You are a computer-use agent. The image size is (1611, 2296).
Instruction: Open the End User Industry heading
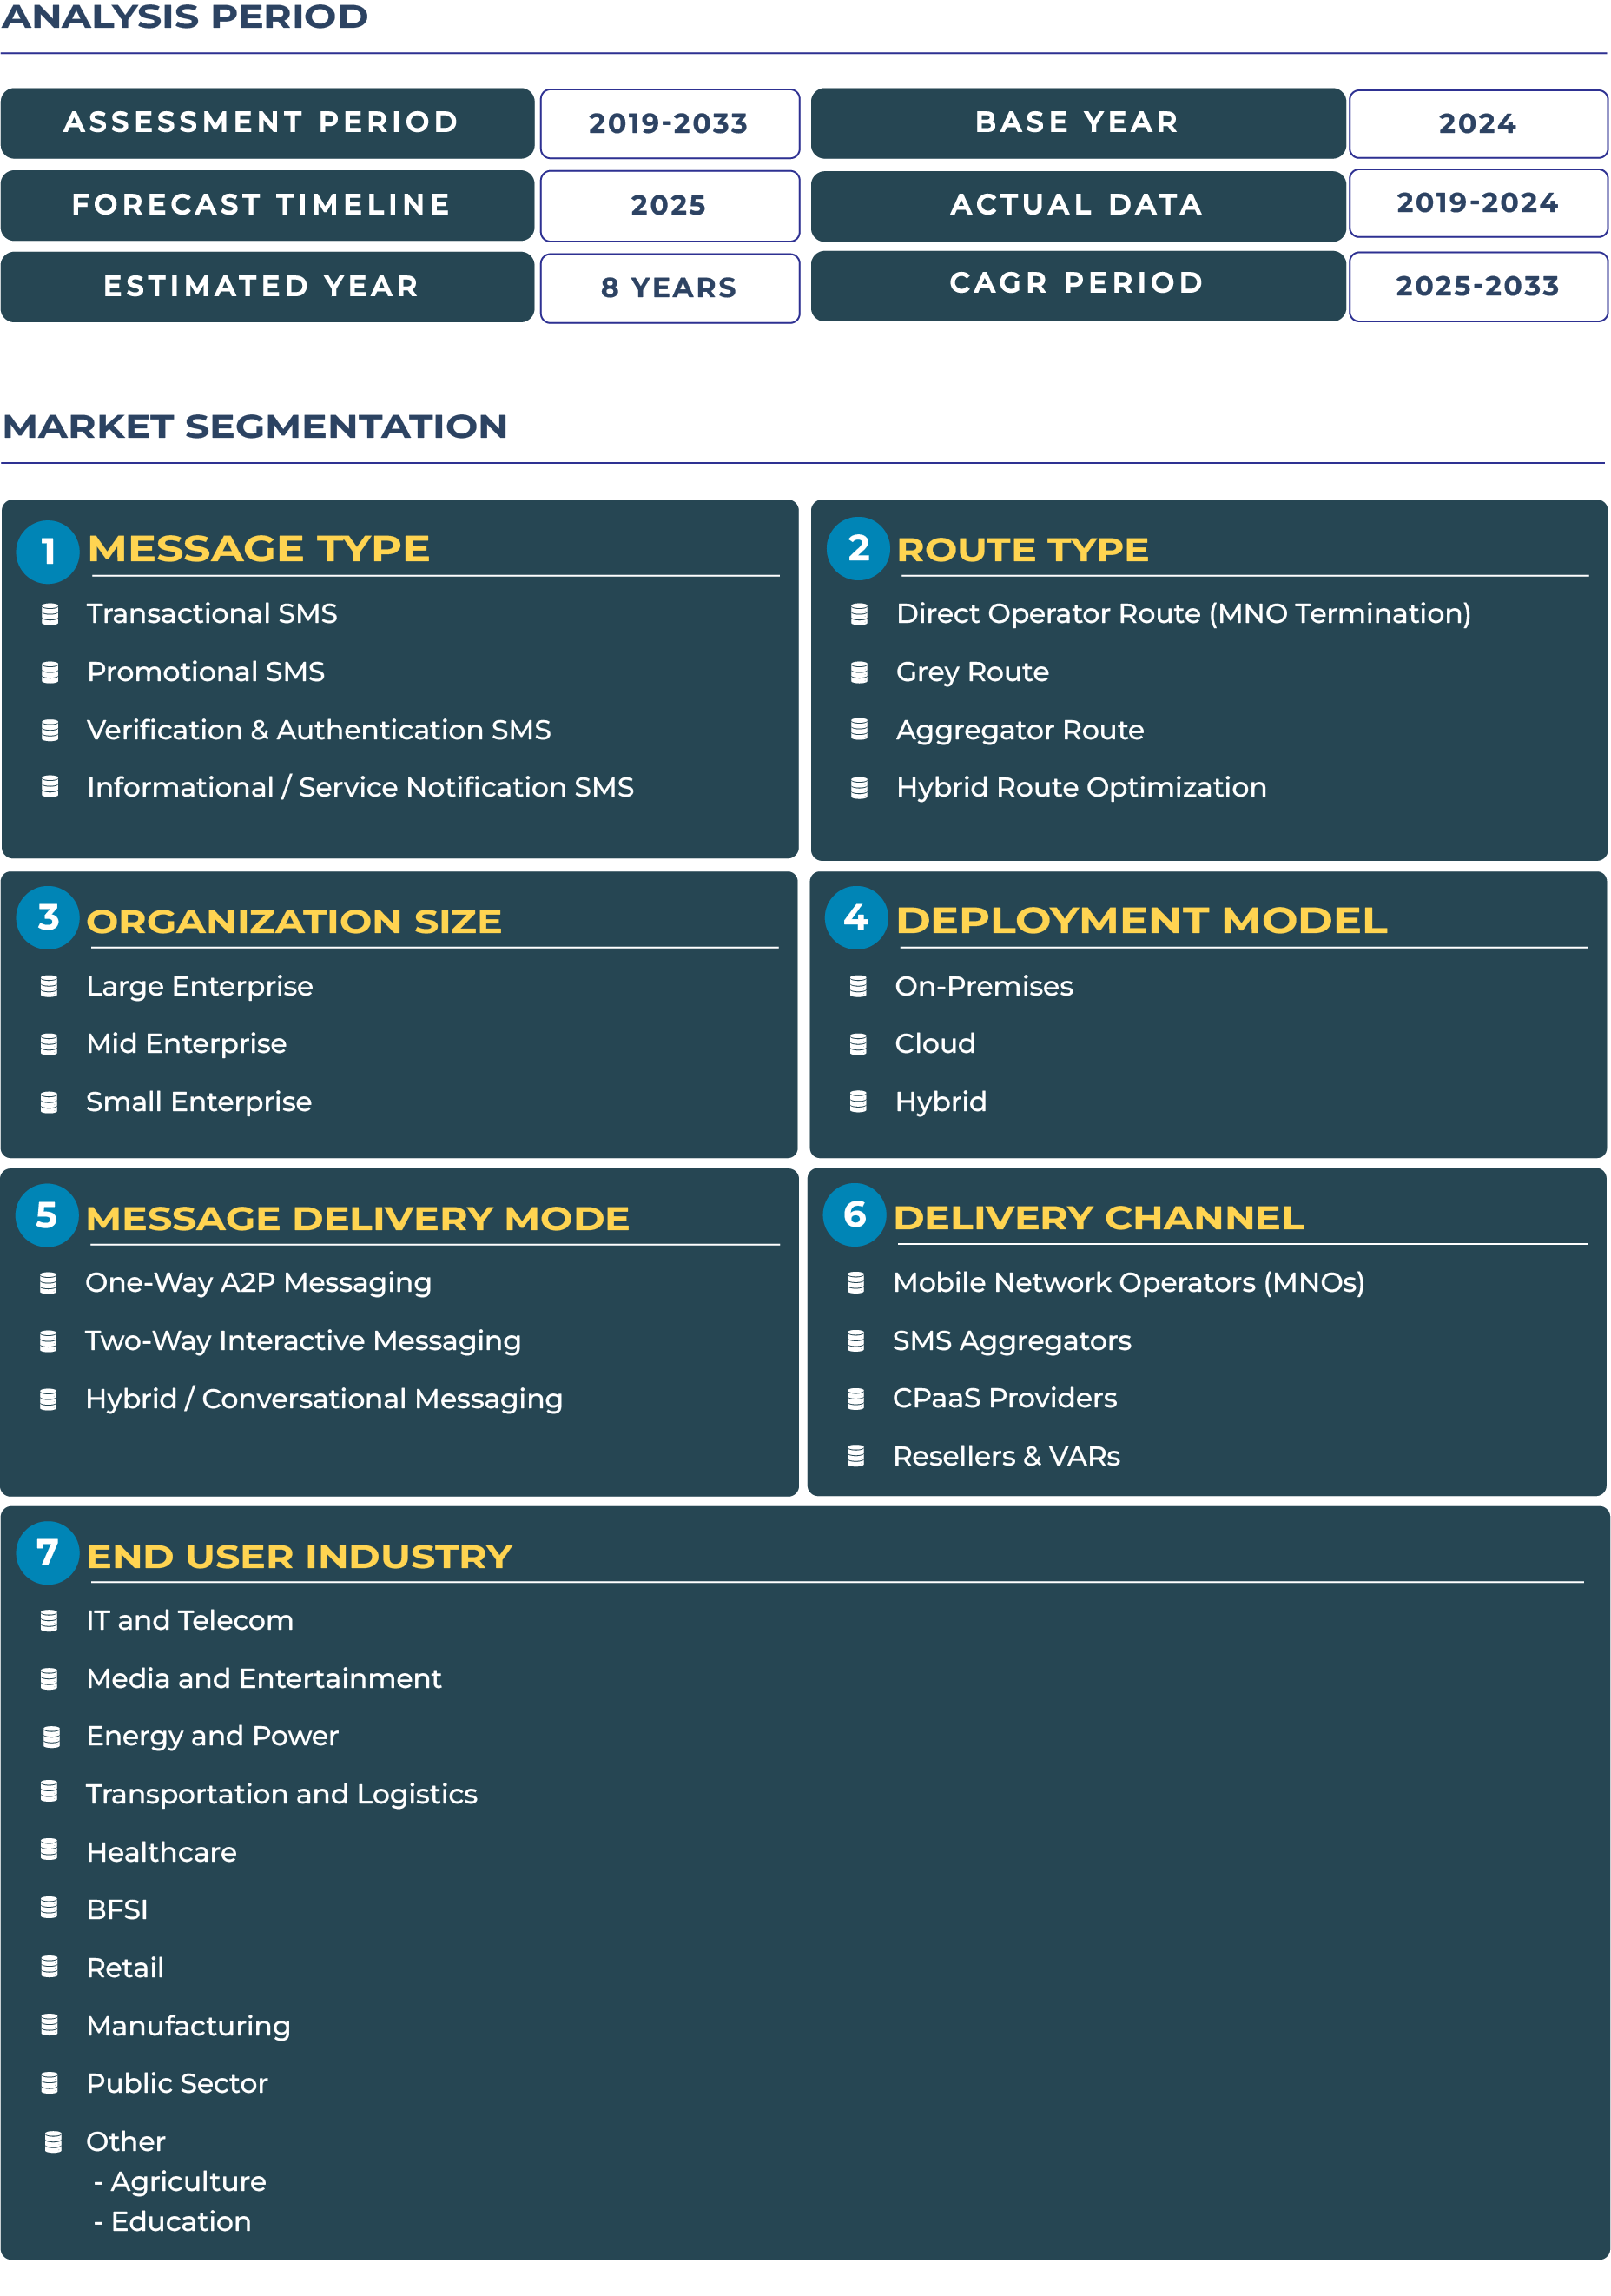click(299, 1556)
